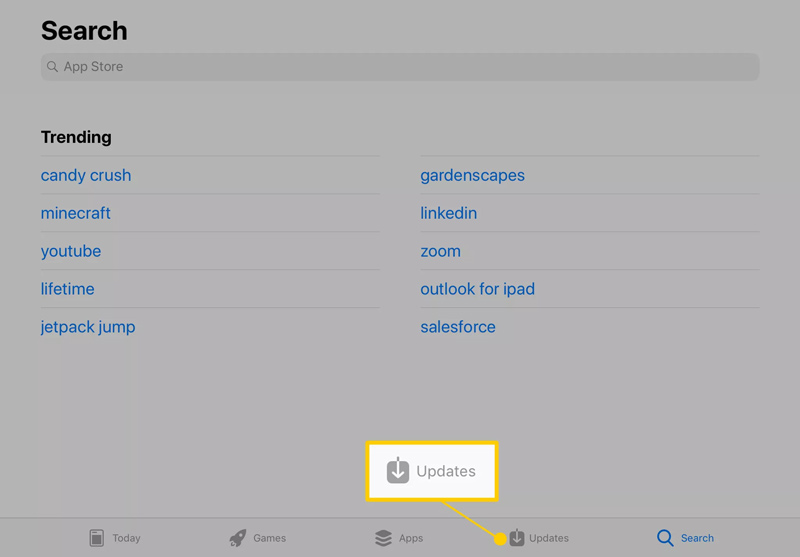Focus the App Store search field
The image size is (800, 557).
pos(400,67)
